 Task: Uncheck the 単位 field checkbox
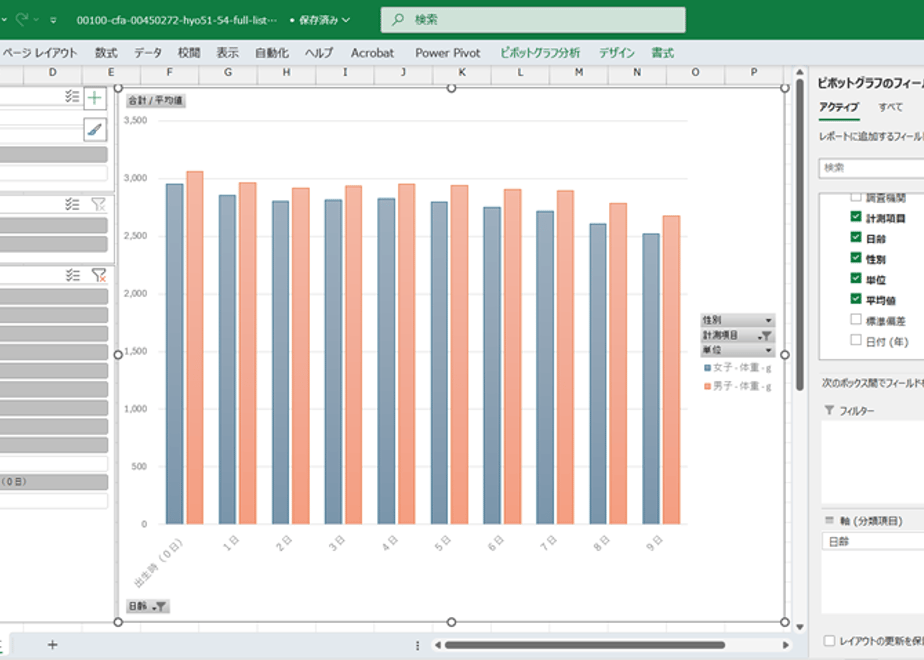tap(856, 278)
